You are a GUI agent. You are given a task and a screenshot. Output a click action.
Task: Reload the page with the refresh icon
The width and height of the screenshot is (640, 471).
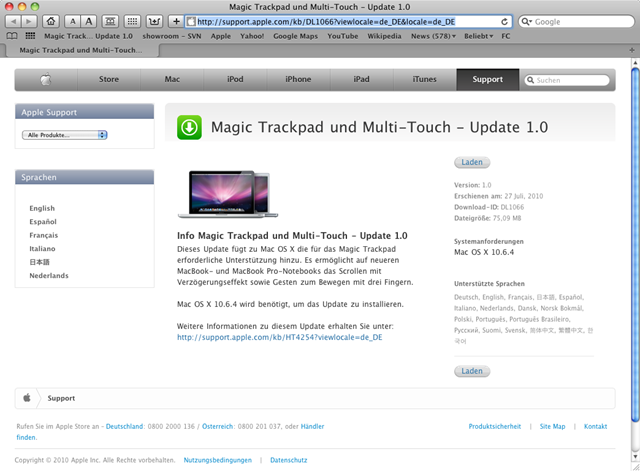[505, 21]
